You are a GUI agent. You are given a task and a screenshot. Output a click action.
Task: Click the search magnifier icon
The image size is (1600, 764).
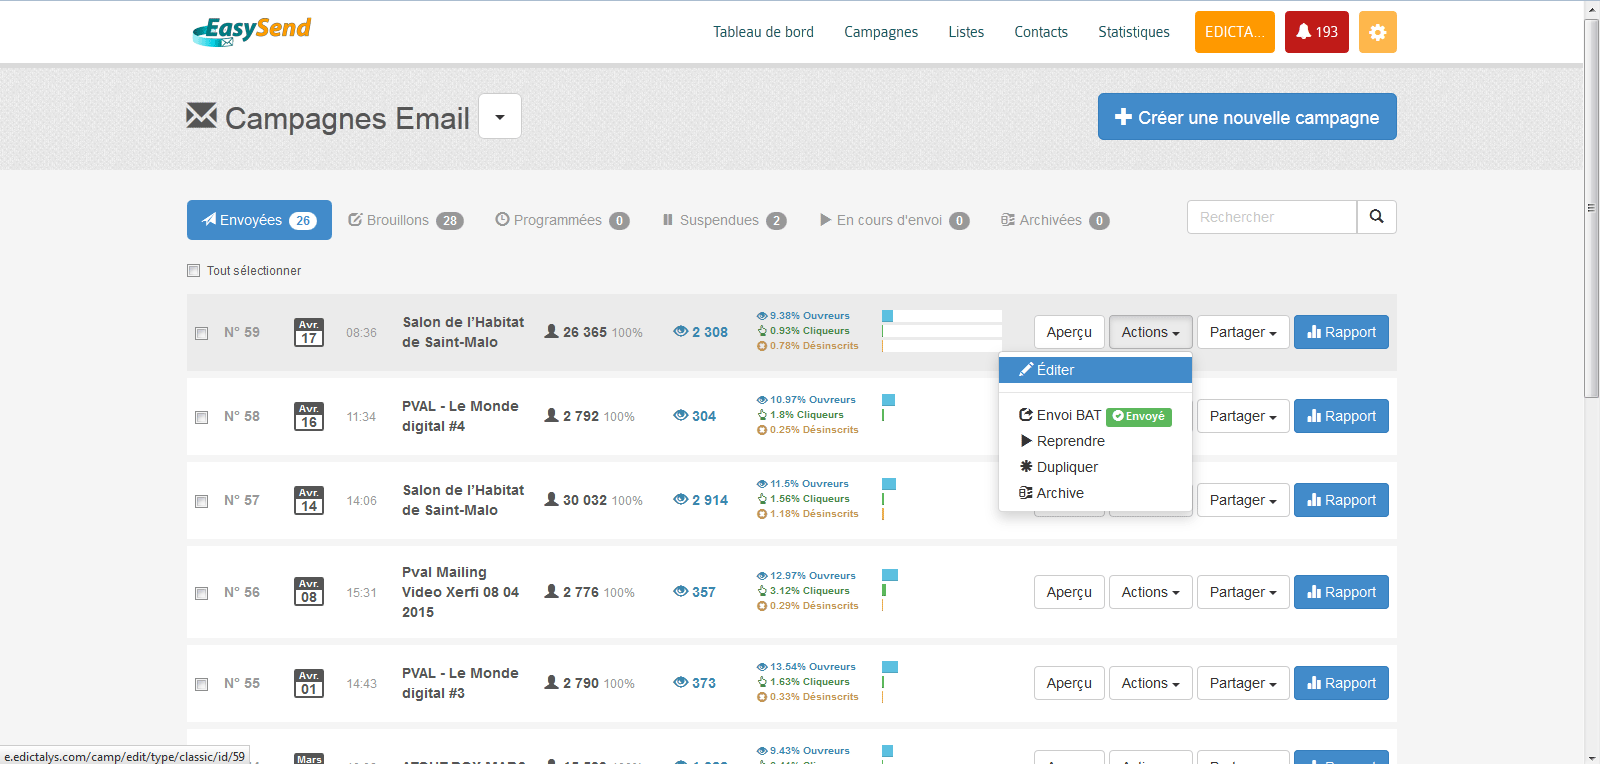(1376, 217)
